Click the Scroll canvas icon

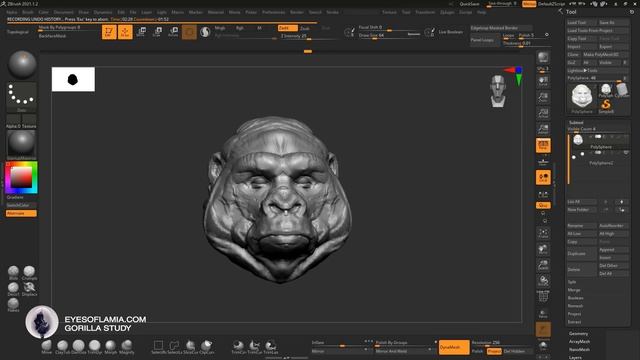point(543,81)
